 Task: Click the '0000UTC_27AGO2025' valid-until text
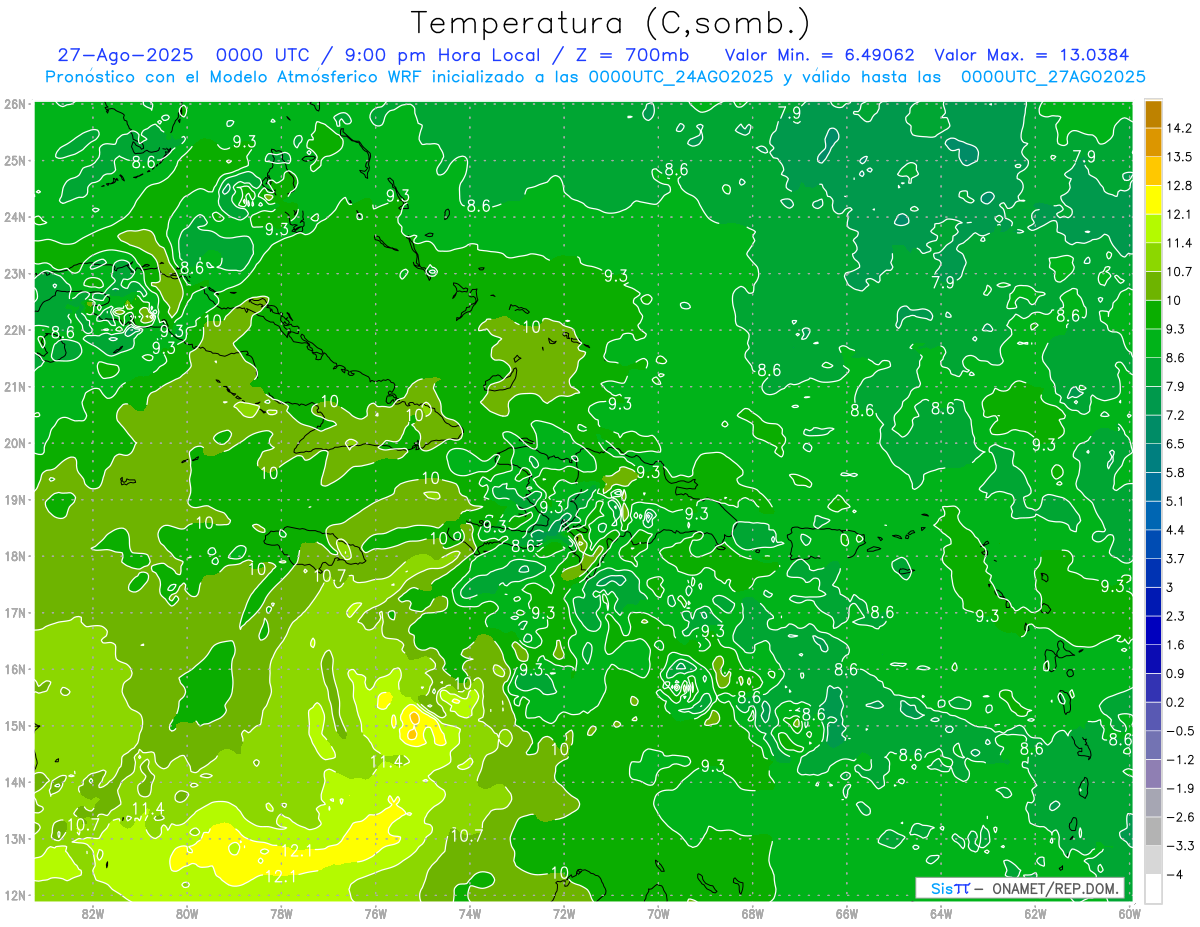click(1053, 77)
